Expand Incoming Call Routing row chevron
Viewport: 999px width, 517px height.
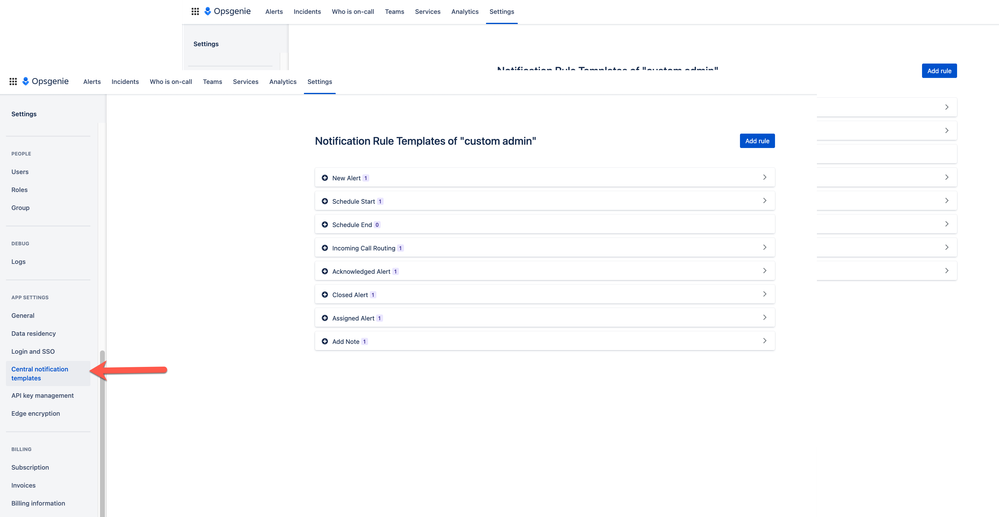pos(765,247)
